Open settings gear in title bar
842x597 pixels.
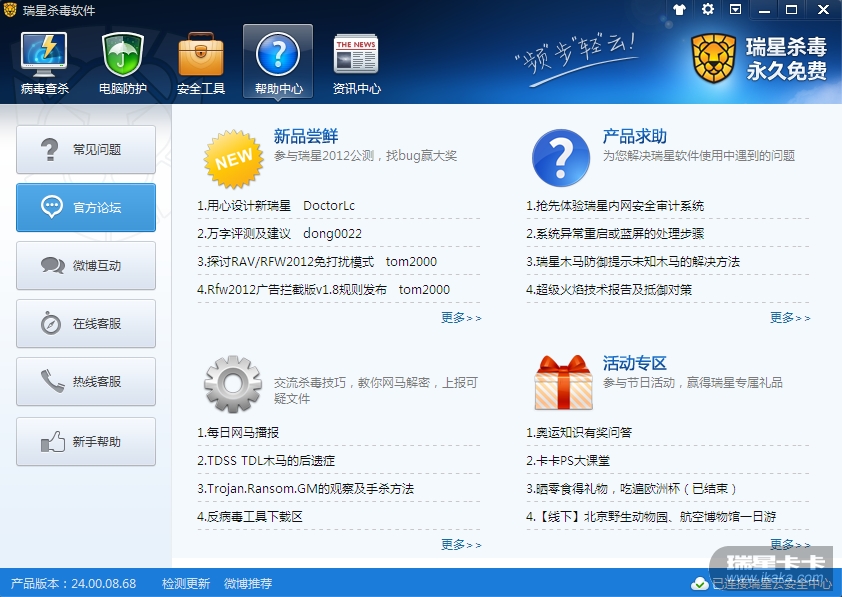708,9
